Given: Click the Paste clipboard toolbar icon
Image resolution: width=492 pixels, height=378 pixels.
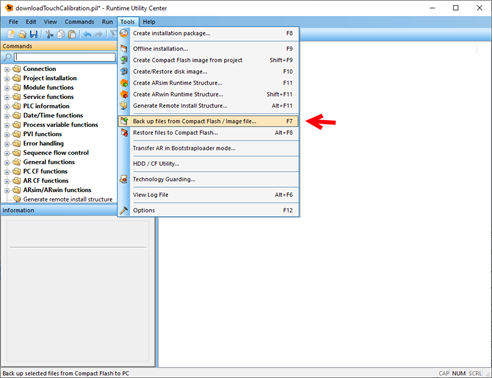Looking at the screenshot, I should pyautogui.click(x=72, y=34).
